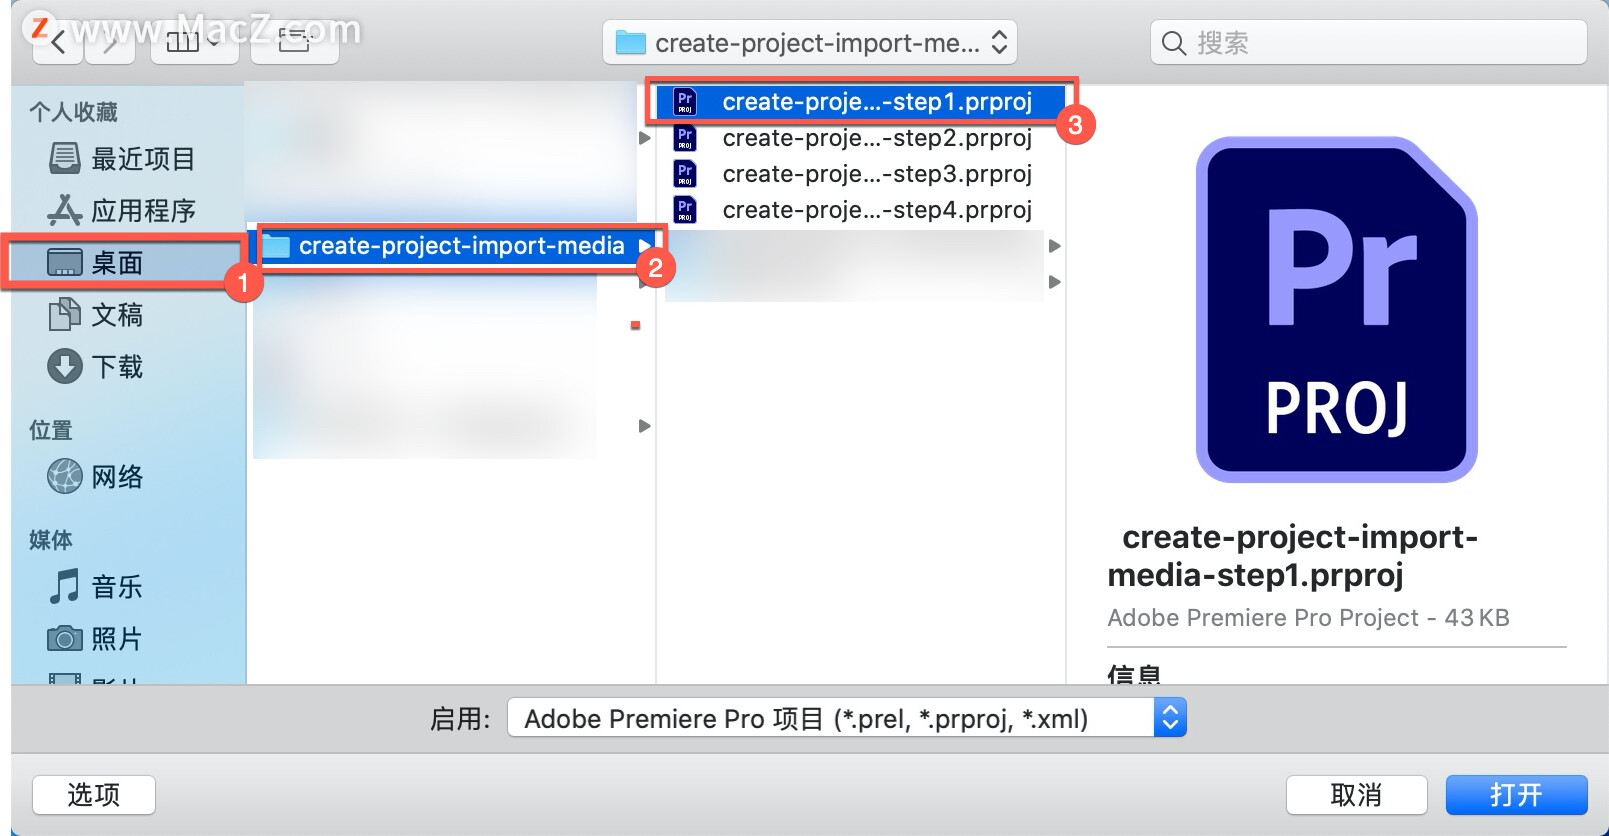Click the magnifier icon in search field

pos(1174,43)
